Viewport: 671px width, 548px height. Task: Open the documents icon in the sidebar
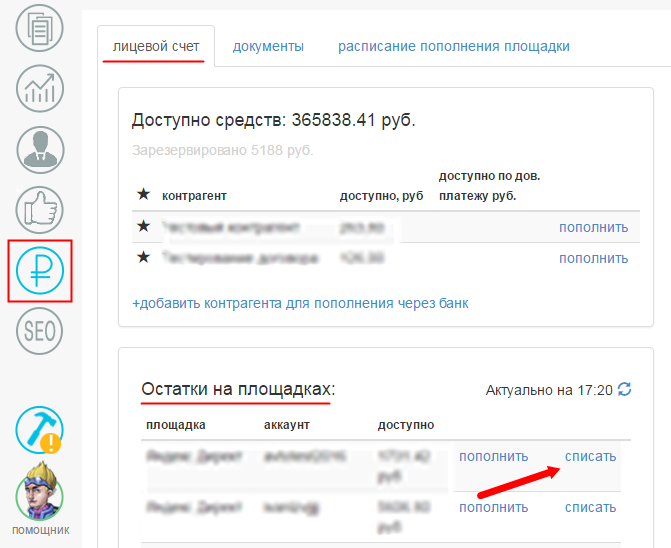(x=39, y=28)
